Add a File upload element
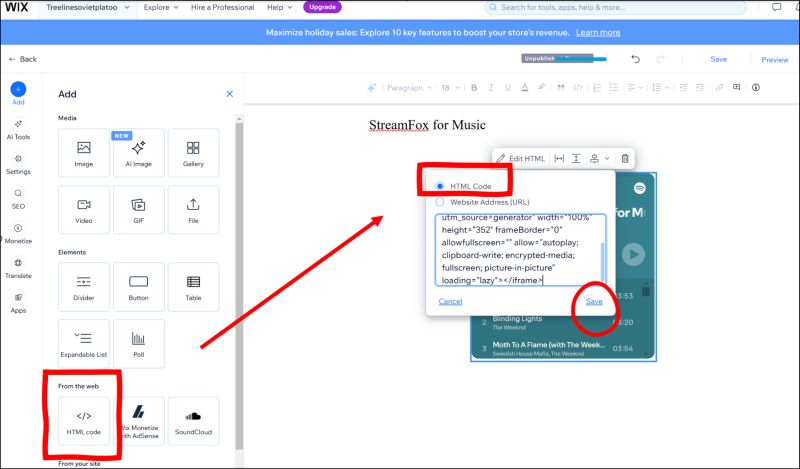Image resolution: width=800 pixels, height=469 pixels. (x=193, y=210)
